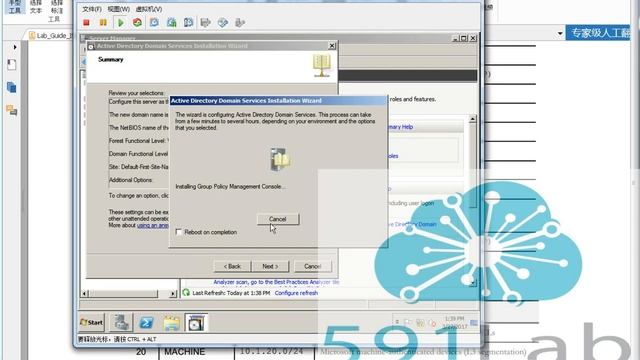Viewport: 640px width, 360px height.
Task: Expand the PDF viewer sidebar arrow
Action: point(15,47)
